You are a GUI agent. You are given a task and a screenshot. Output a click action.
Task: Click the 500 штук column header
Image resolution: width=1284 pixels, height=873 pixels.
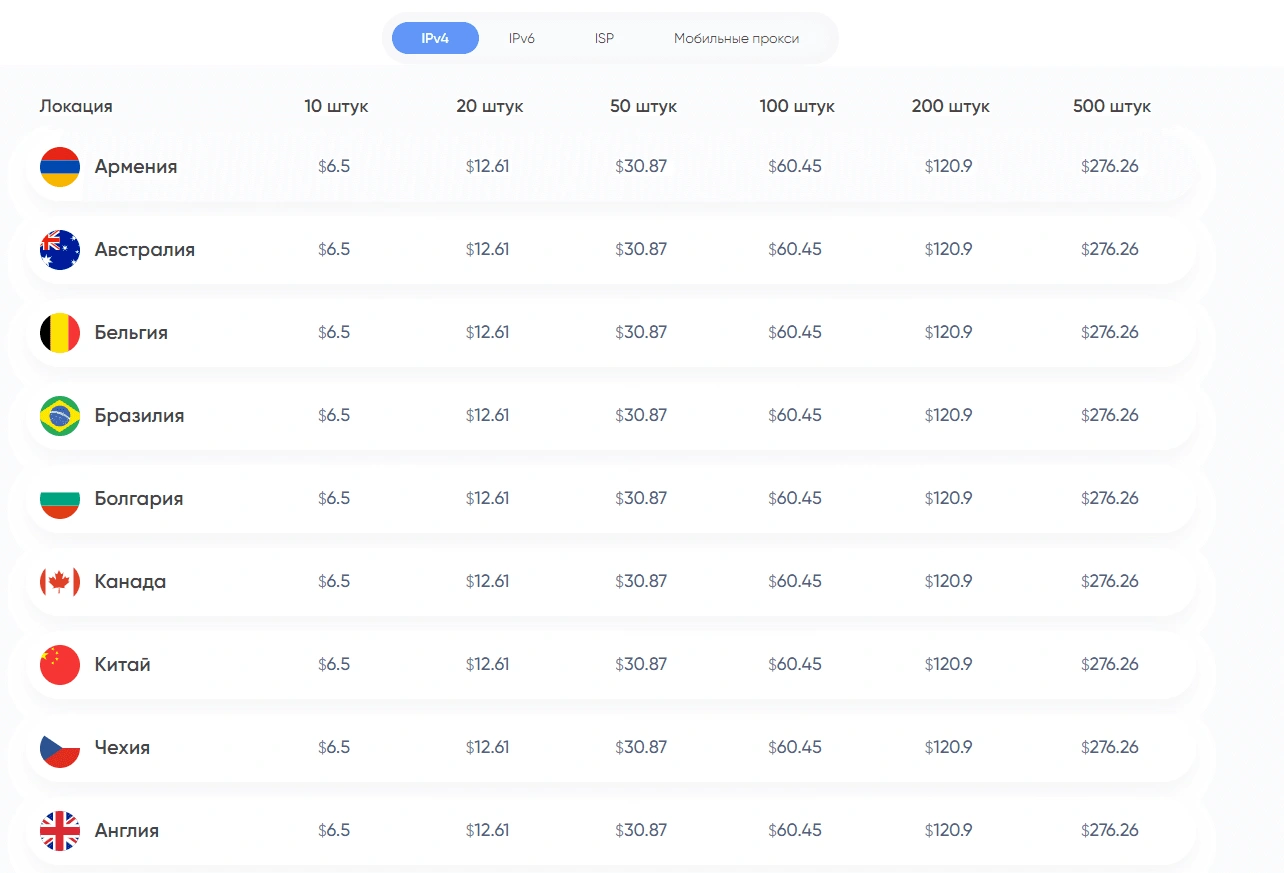1111,106
